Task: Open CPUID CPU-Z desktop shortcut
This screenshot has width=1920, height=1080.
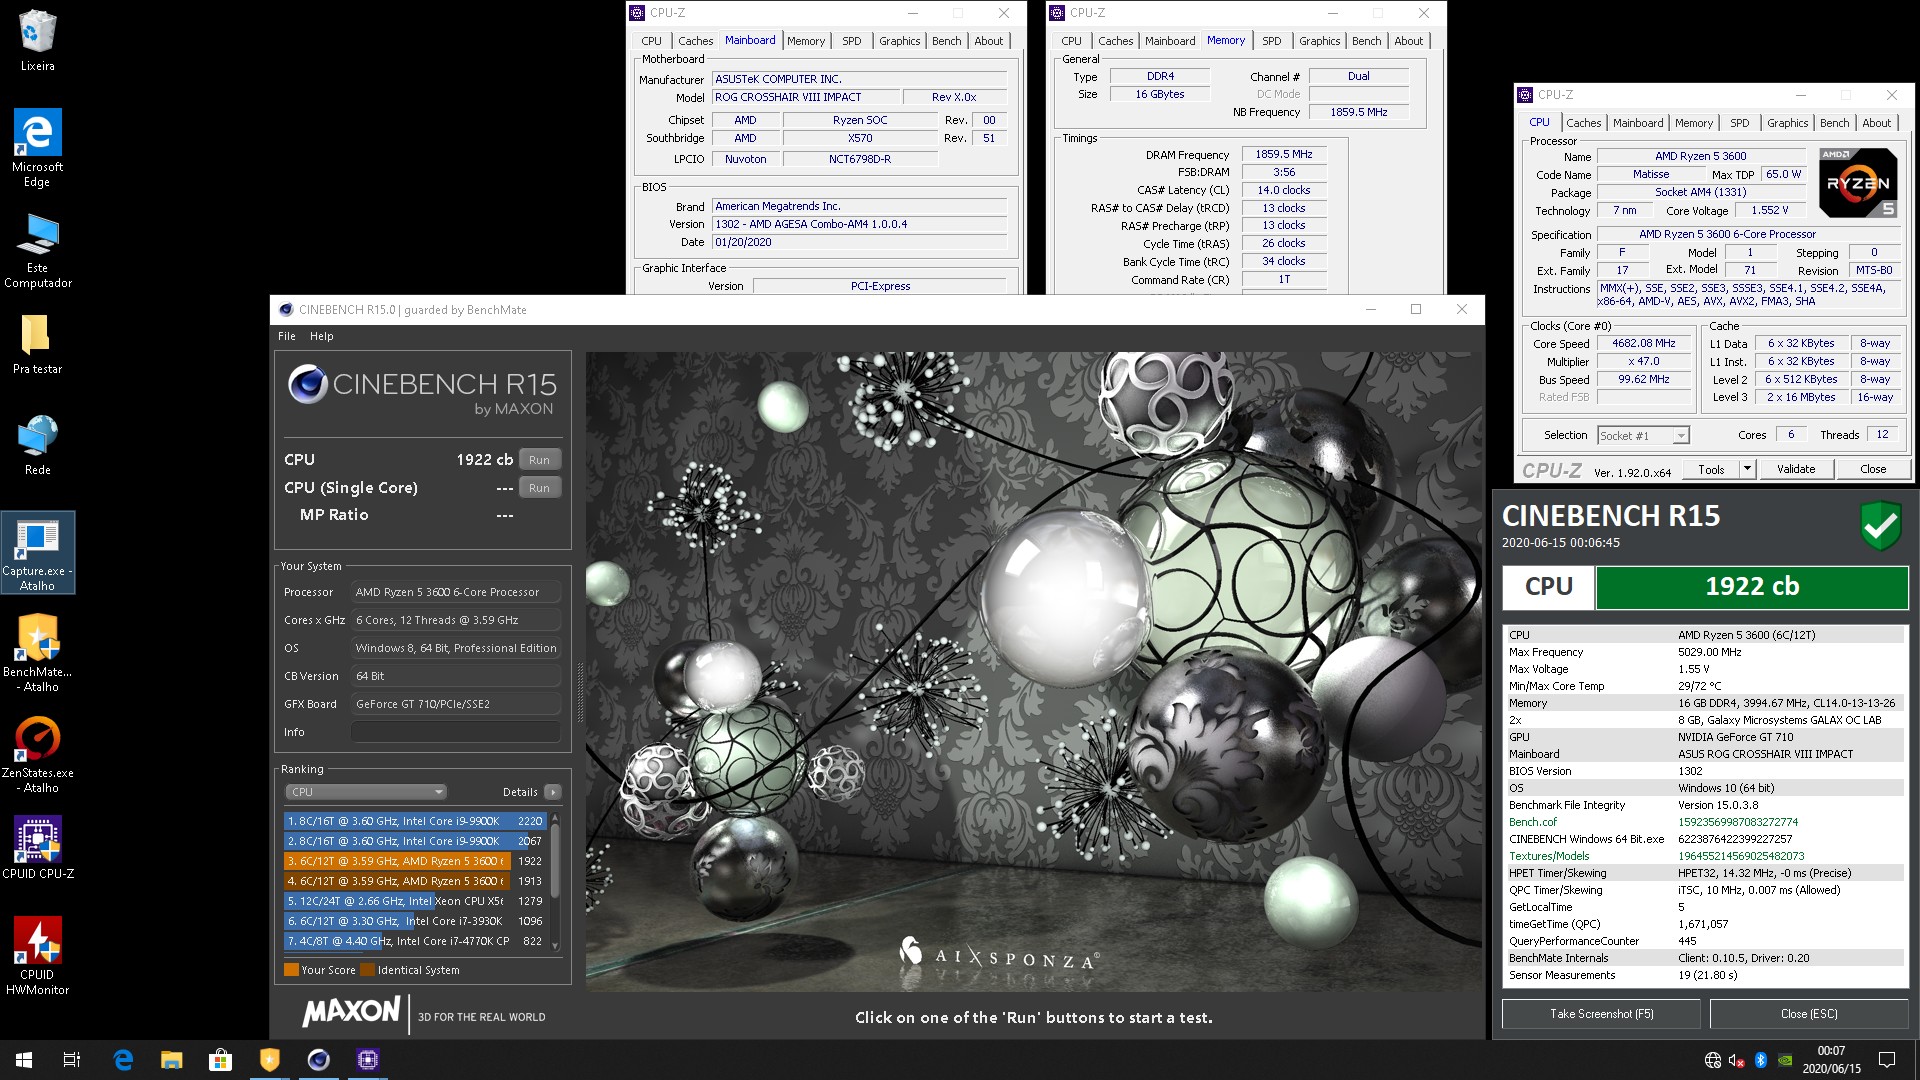Action: click(37, 847)
